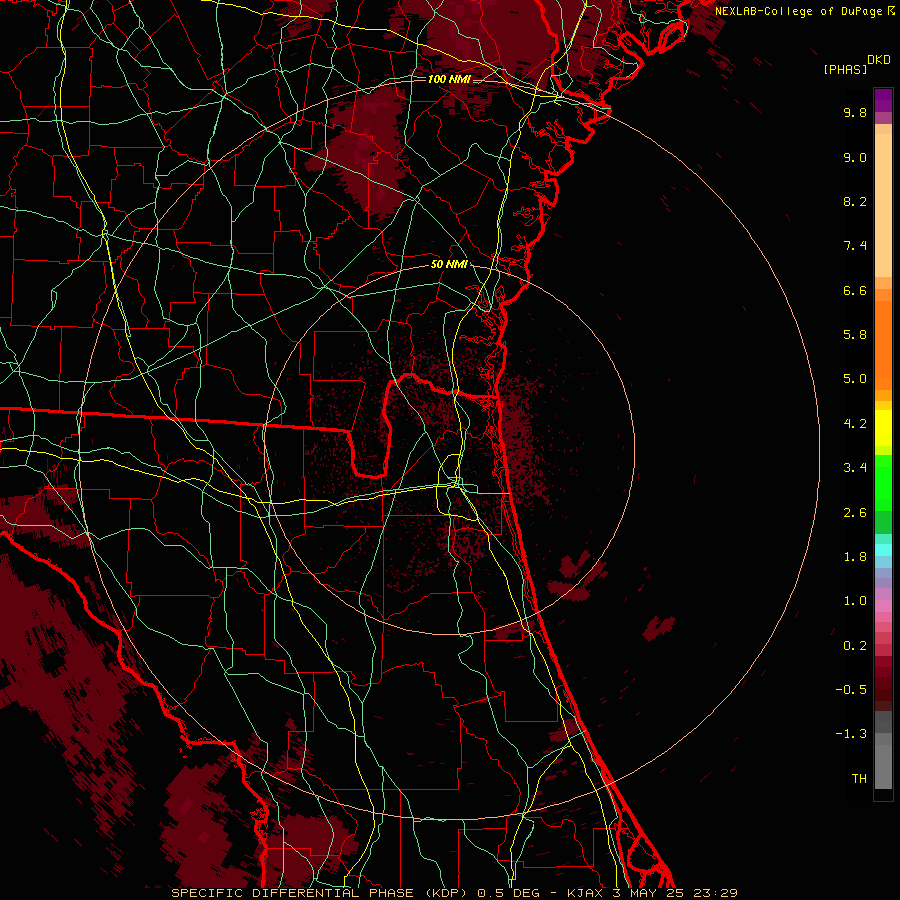Screen dimensions: 900x900
Task: Click the -1.3 value on color scale
Action: point(851,734)
